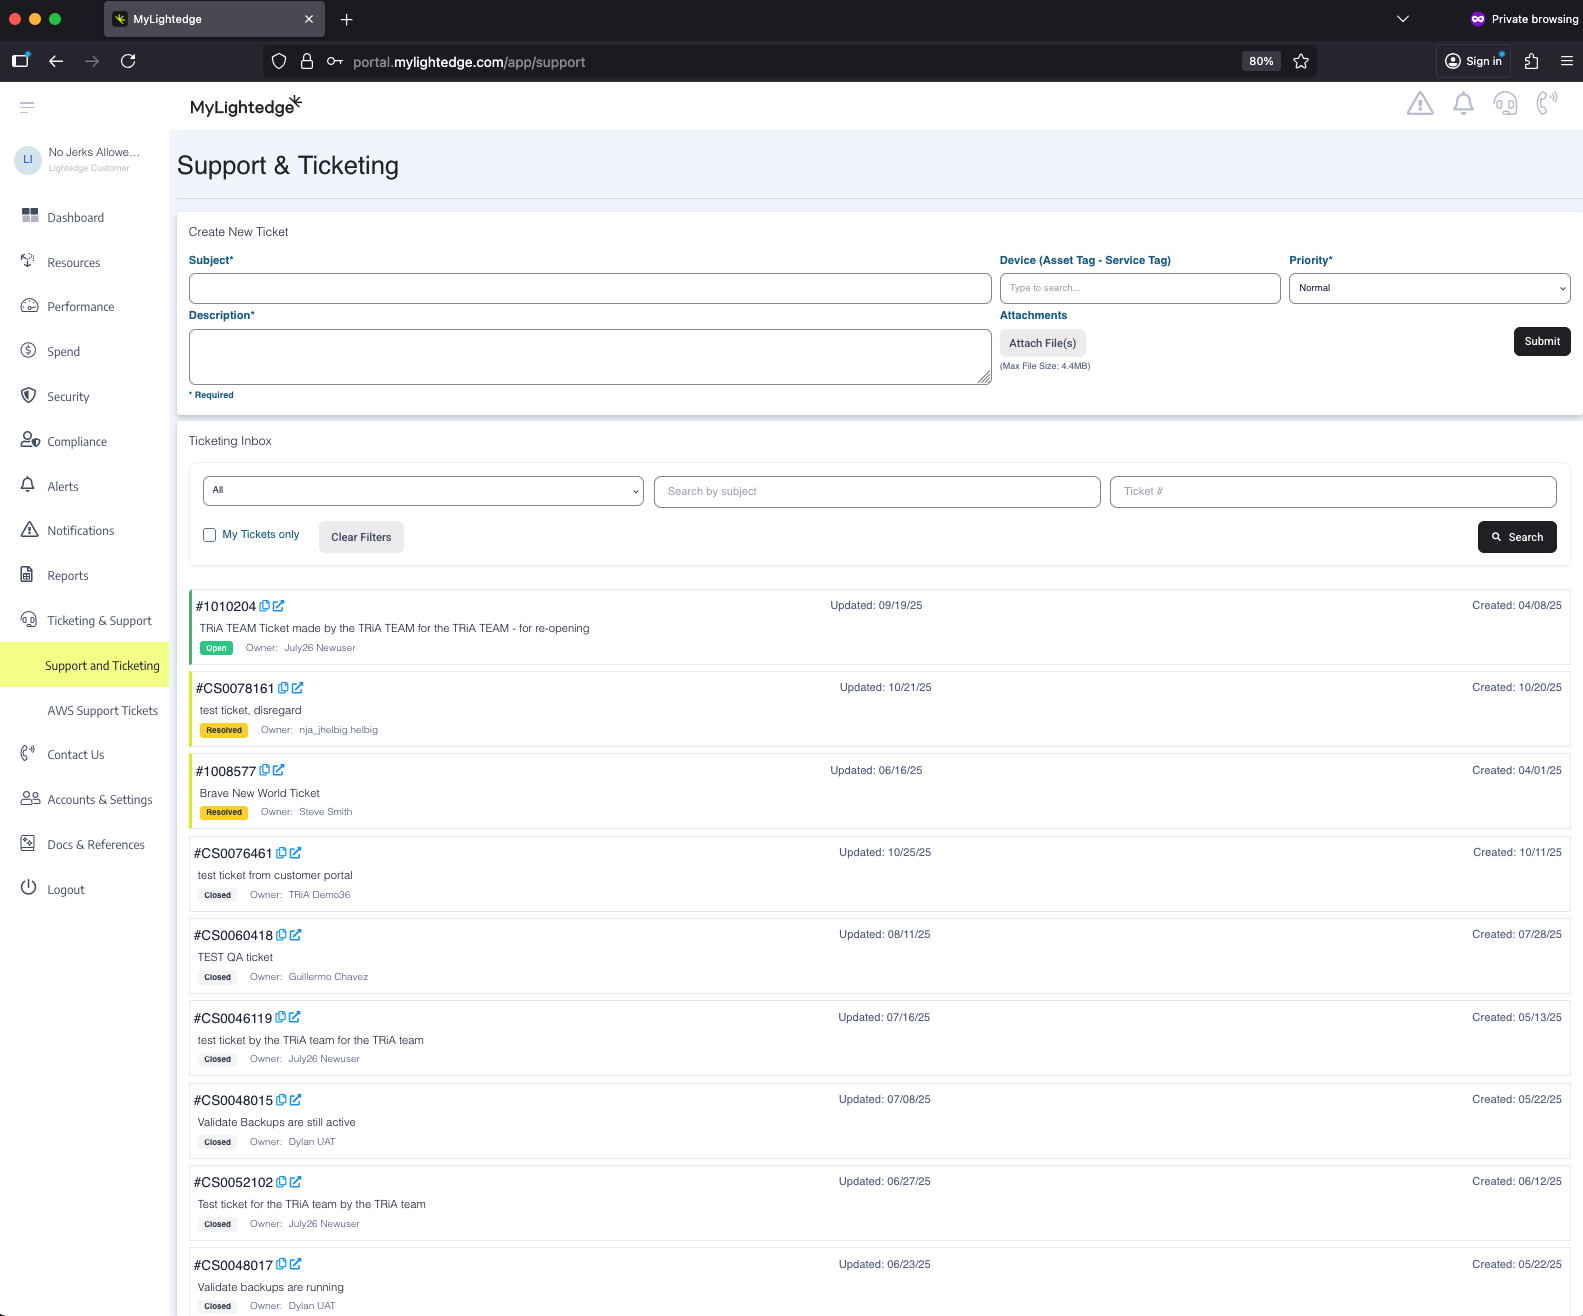Viewport: 1583px width, 1316px height.
Task: Copy ticket number #1008577
Action: [x=265, y=770]
